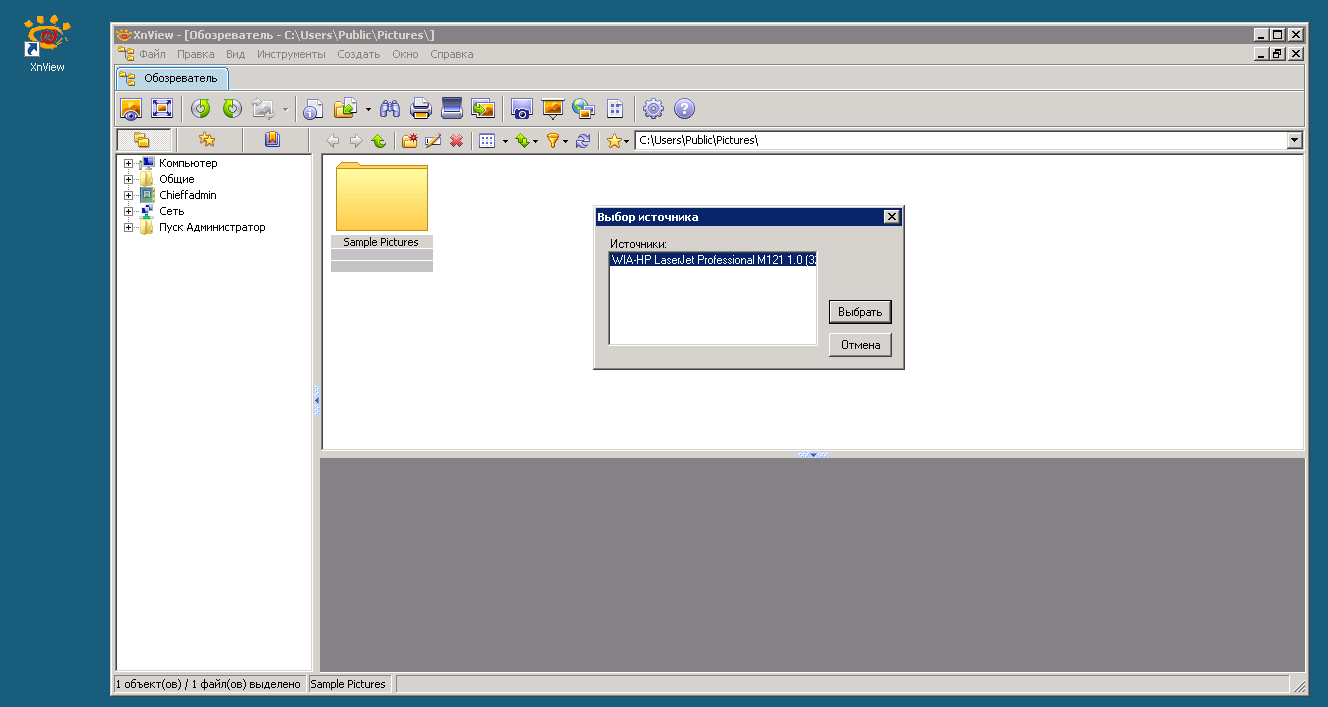Switch to the Favorites star tab
Screen dimensions: 1328x707
(x=207, y=140)
